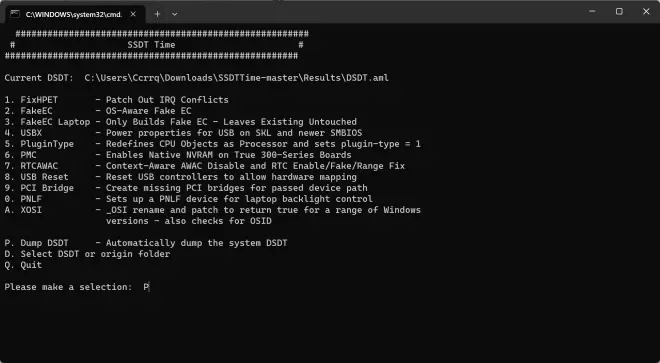Close the terminal window
This screenshot has height=363, width=660.
(646, 11)
